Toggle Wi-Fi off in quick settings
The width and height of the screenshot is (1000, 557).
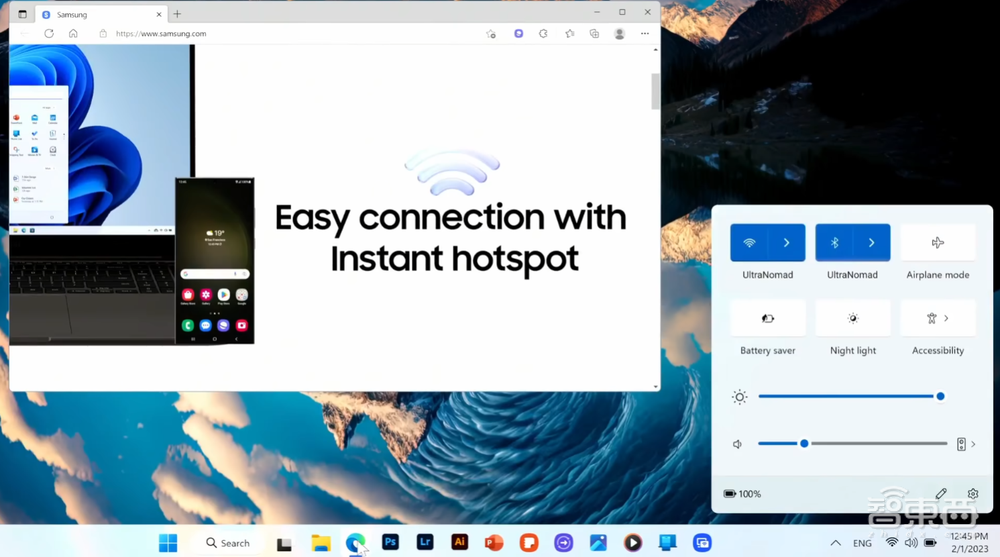750,243
